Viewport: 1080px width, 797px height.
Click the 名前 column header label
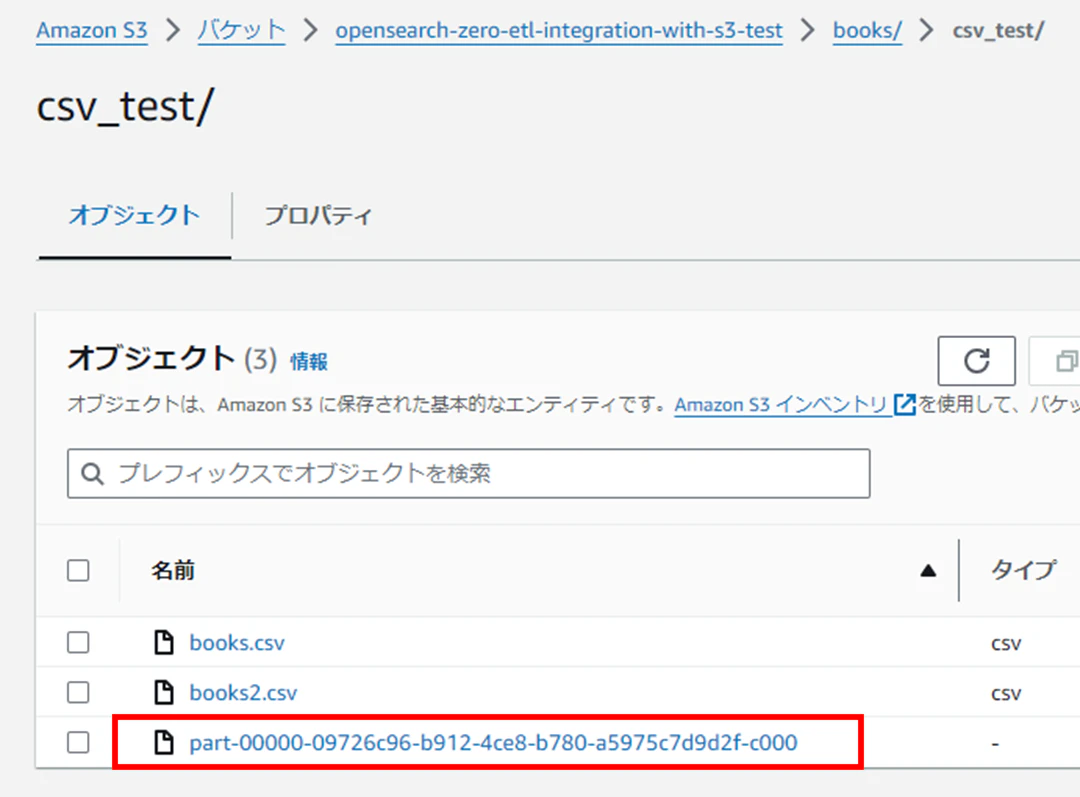(x=173, y=570)
